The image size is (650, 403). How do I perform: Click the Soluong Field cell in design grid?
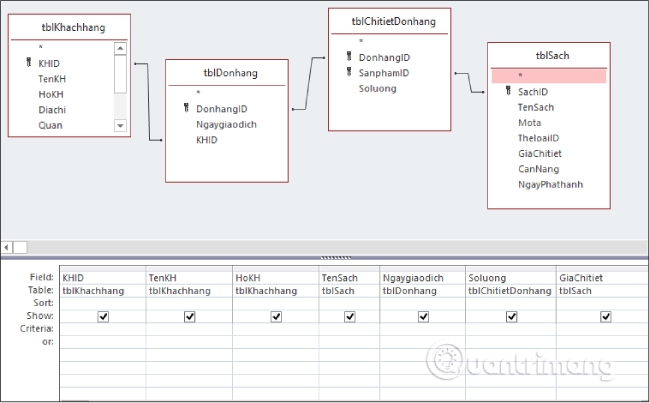511,278
